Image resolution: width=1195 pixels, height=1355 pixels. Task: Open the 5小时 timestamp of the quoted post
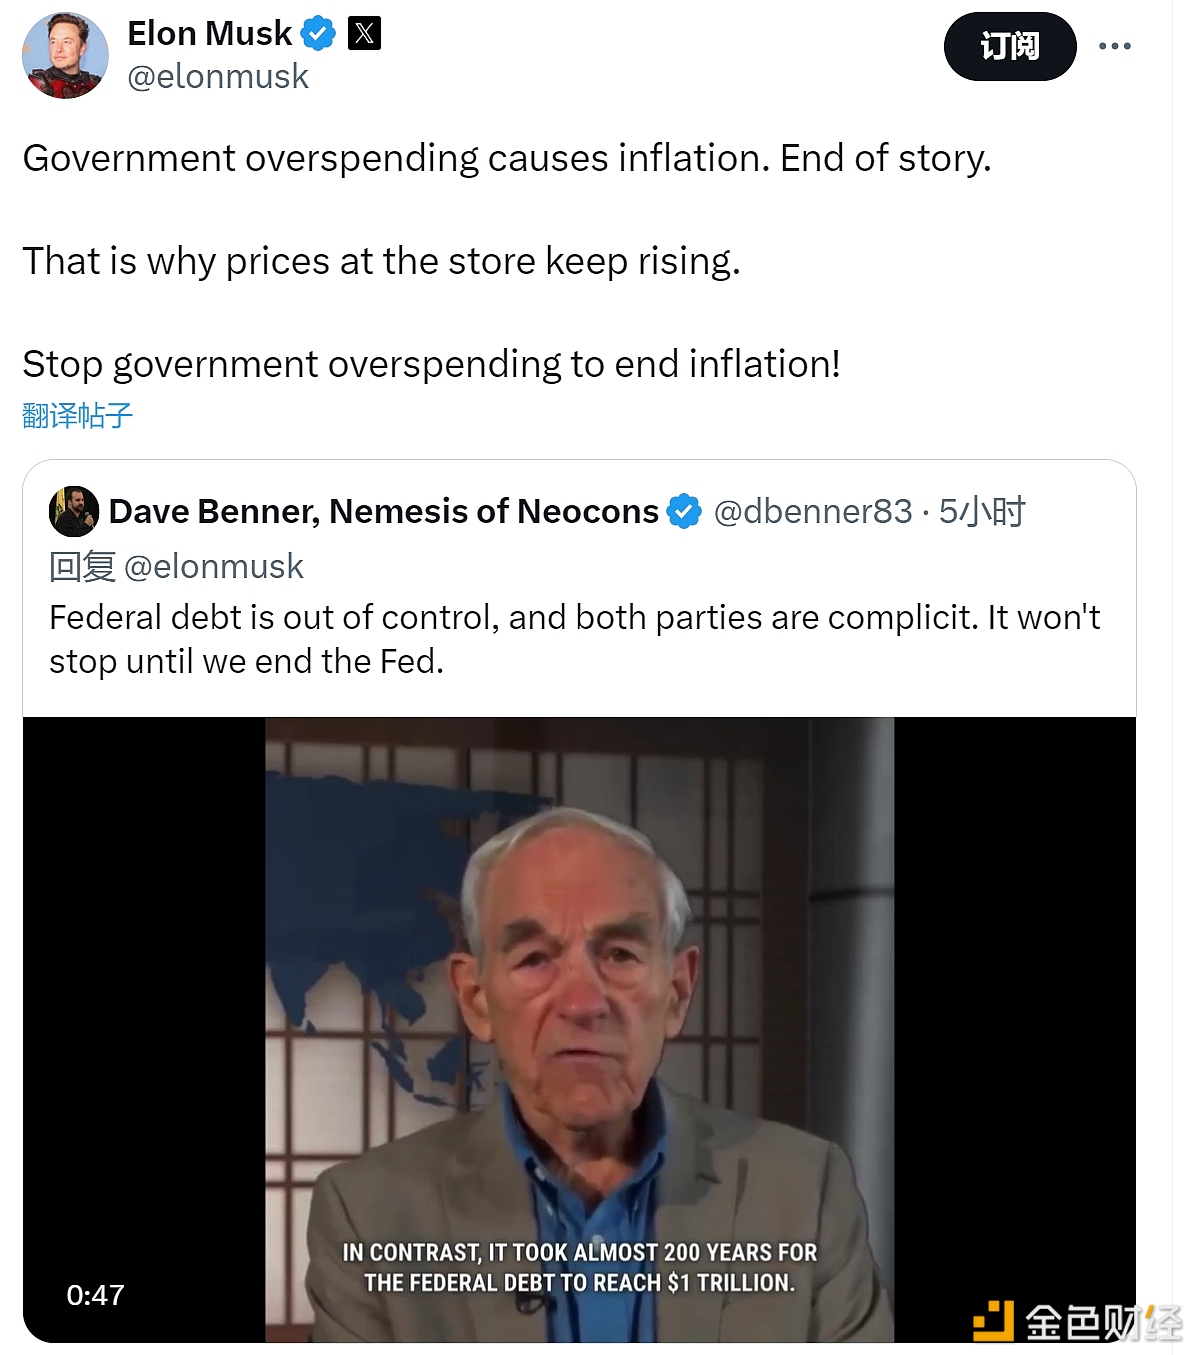(982, 511)
